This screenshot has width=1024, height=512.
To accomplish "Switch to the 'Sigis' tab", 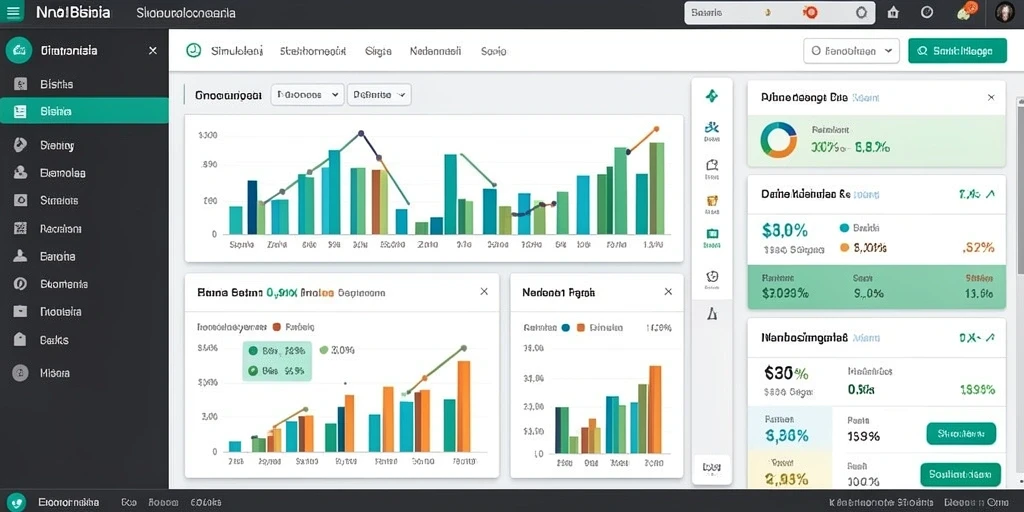I will click(x=378, y=50).
